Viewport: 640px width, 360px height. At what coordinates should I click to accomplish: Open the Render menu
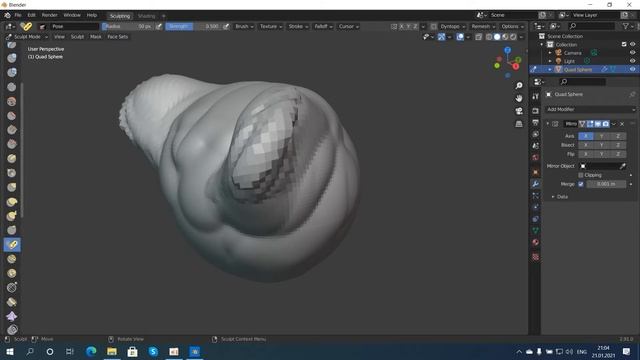coord(49,15)
